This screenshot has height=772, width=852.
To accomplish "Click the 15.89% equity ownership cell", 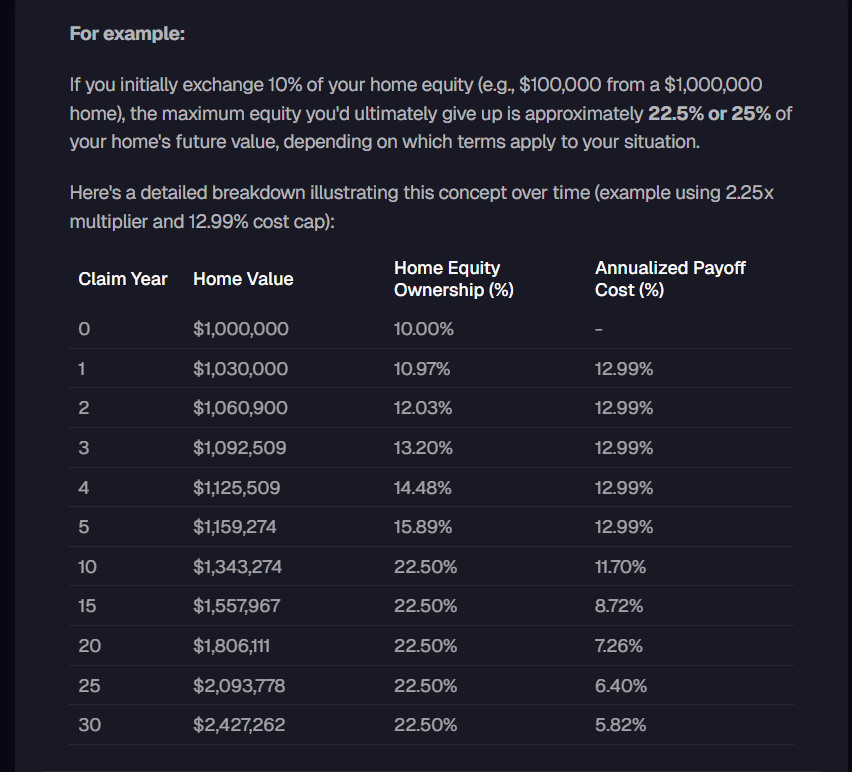I will (x=423, y=527).
